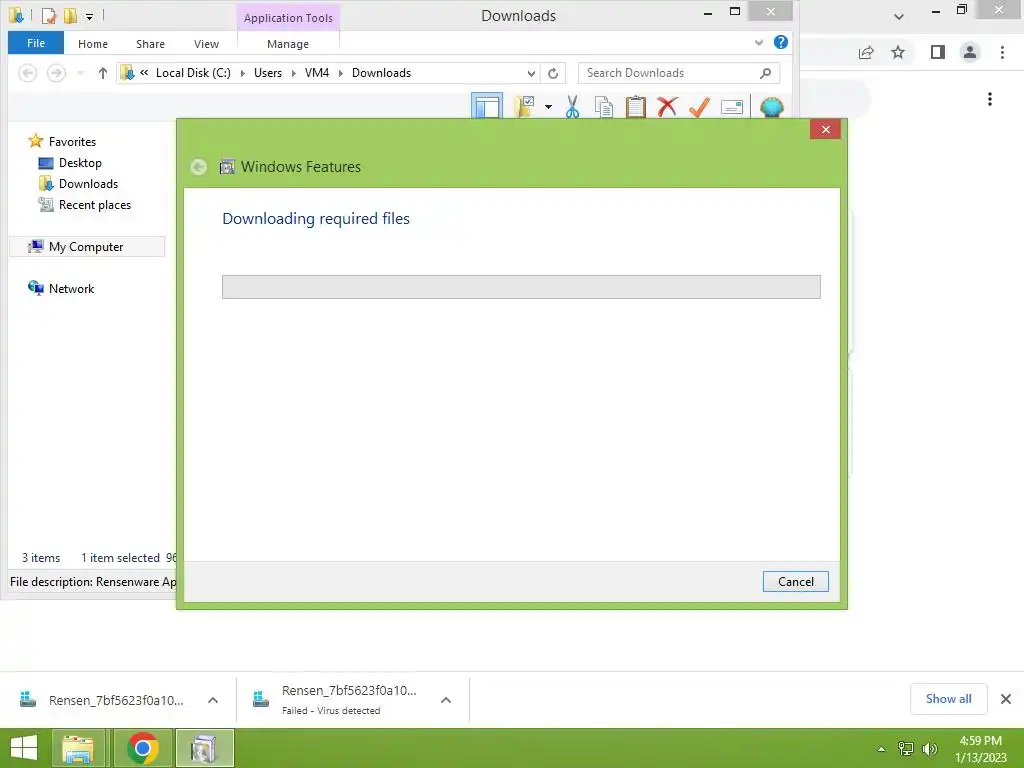
Task: Open the Windows Start button
Action: click(x=24, y=748)
